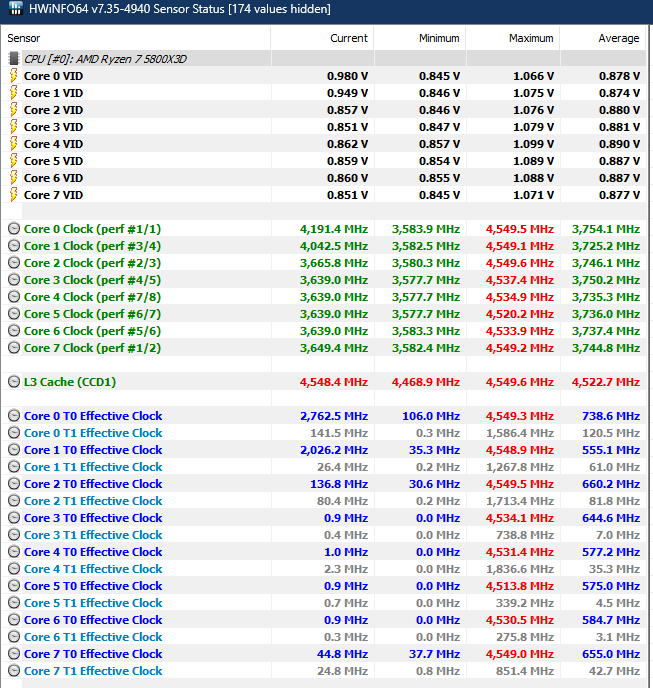Image resolution: width=653 pixels, height=688 pixels.
Task: Click the 4,468.9 MHz minimum L3 Cache value
Action: 426,382
